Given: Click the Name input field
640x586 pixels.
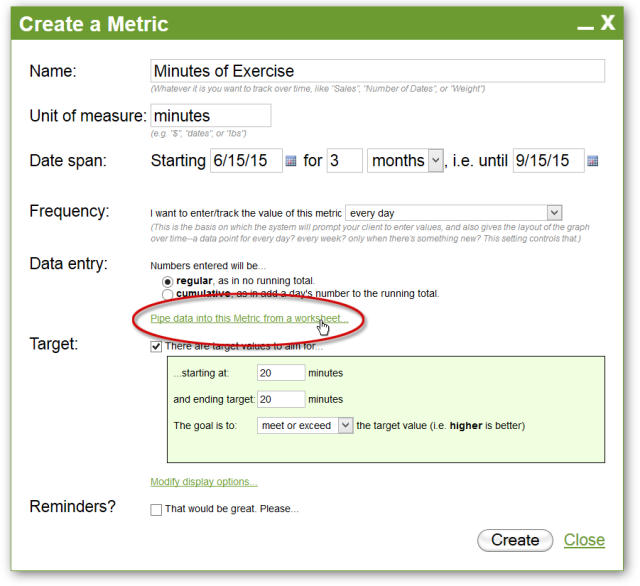Looking at the screenshot, I should point(378,71).
